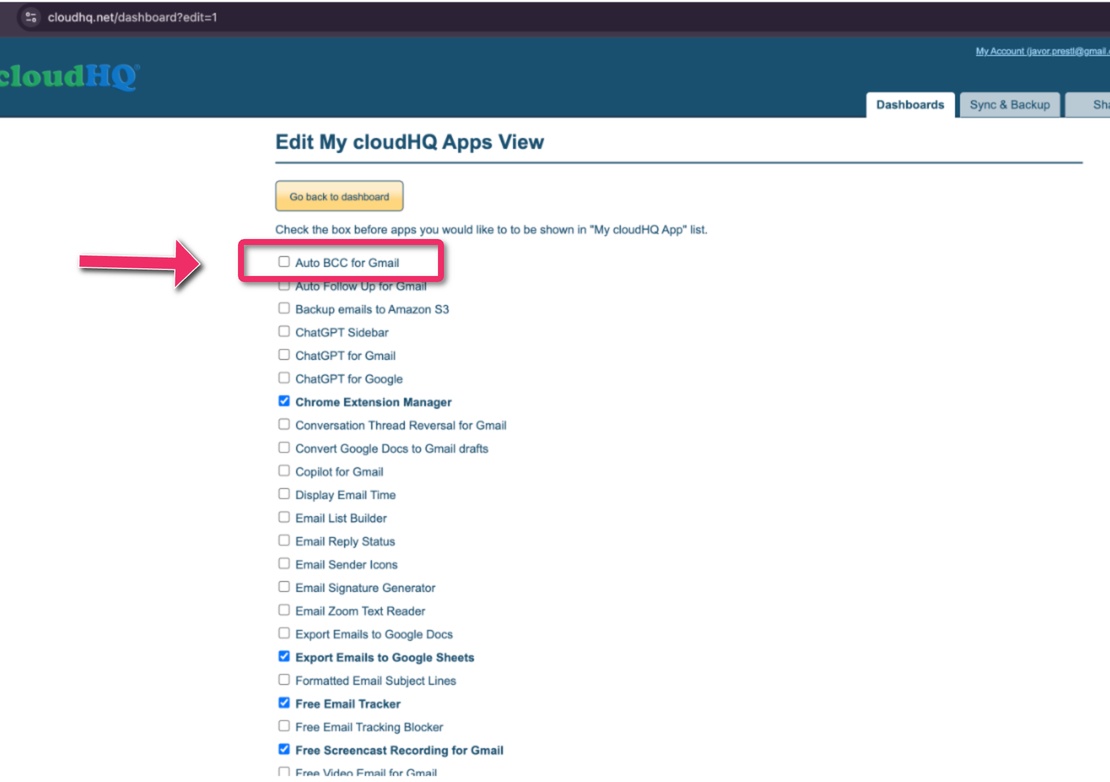Click the Free Email Tracker label
This screenshot has width=1110, height=782.
point(348,704)
